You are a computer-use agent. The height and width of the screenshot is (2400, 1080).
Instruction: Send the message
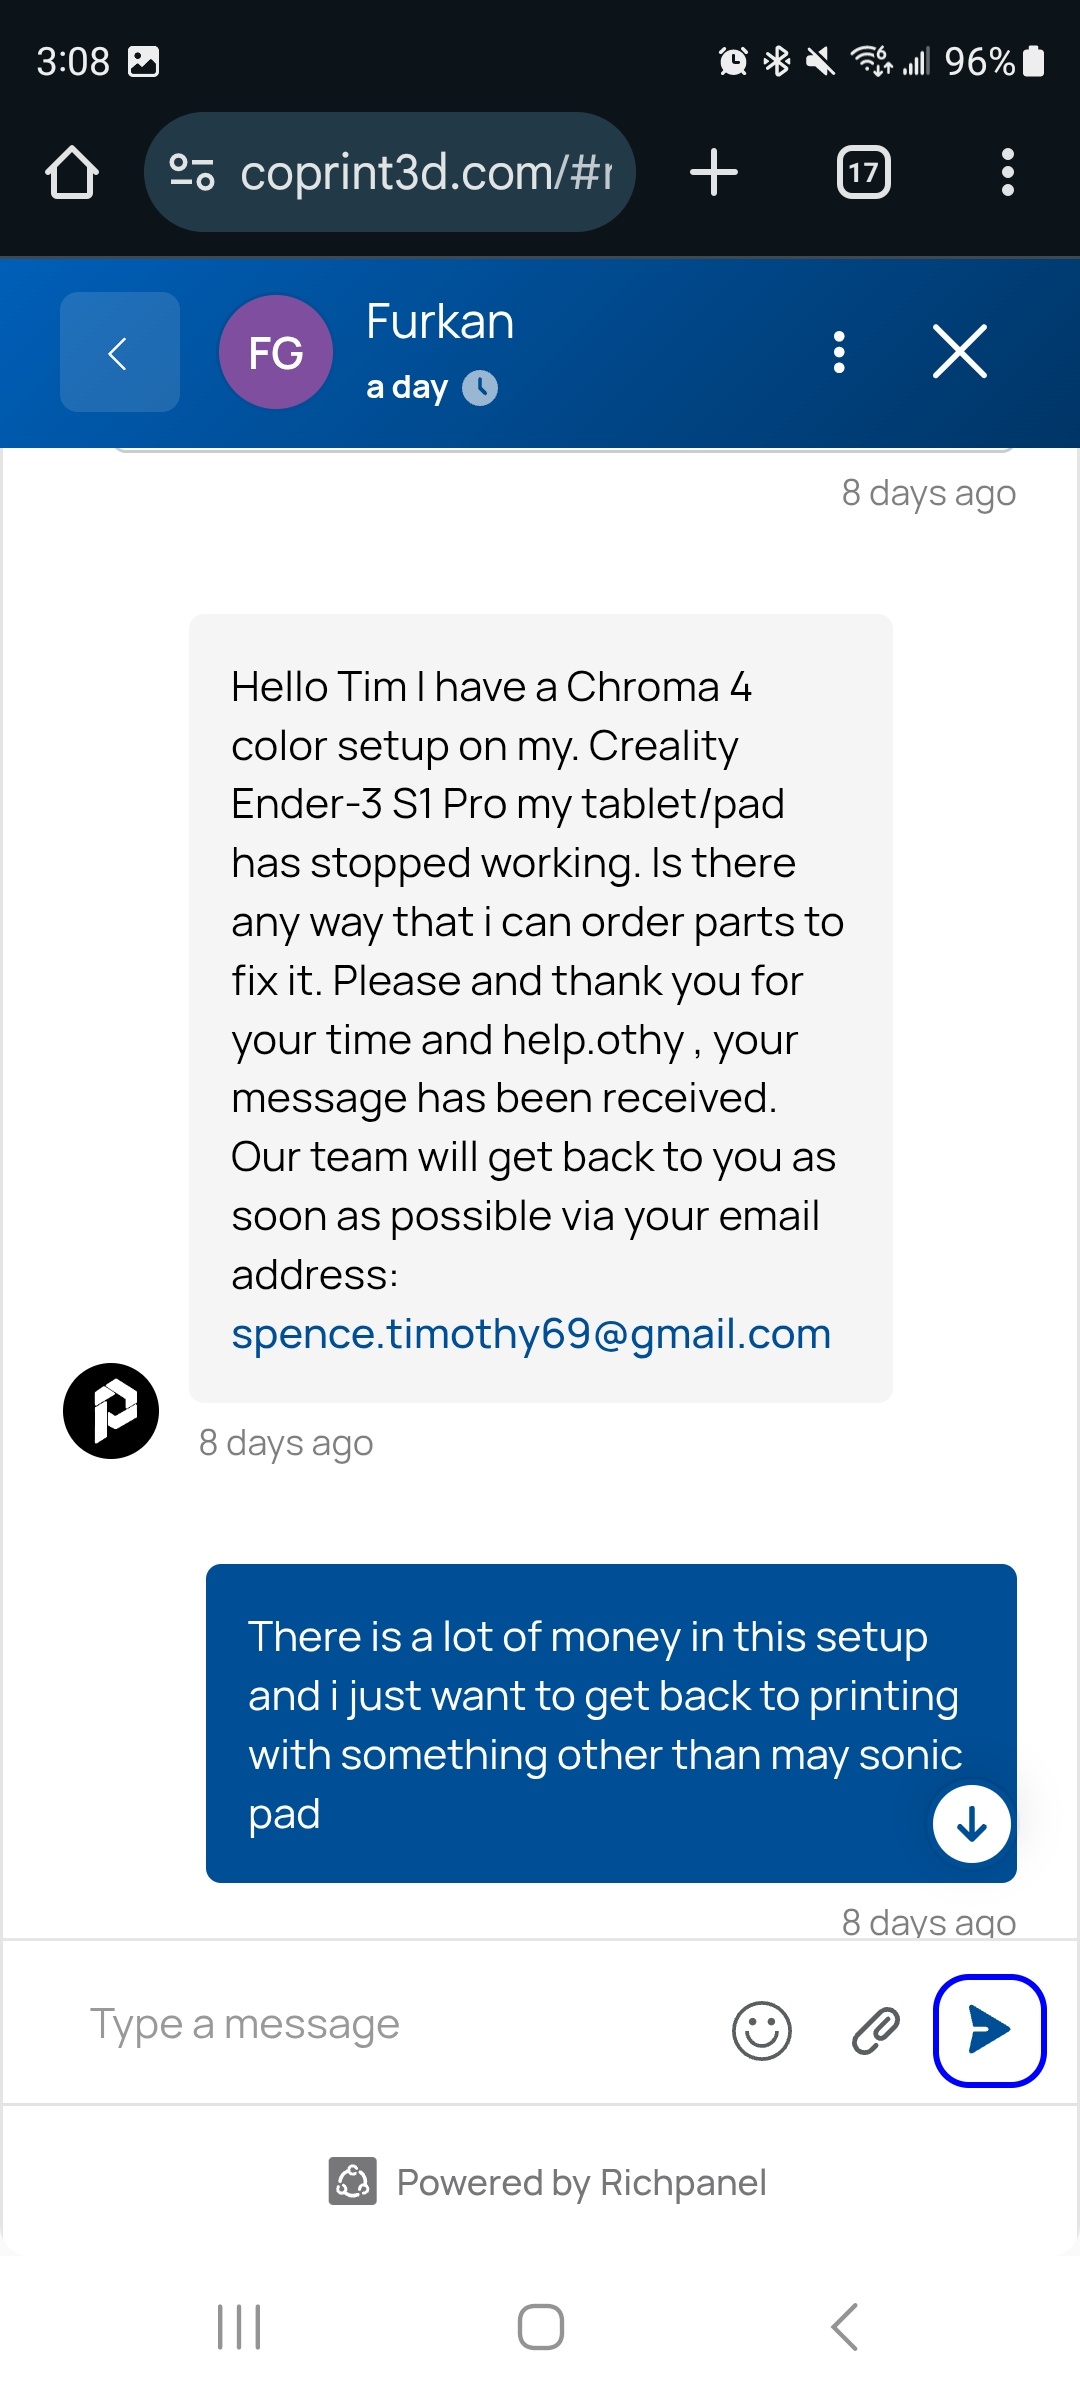[989, 2030]
